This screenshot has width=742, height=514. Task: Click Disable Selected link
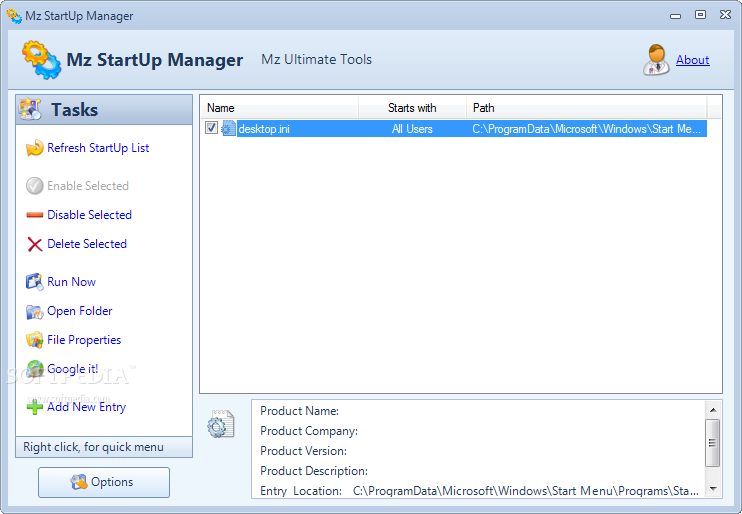(x=89, y=215)
